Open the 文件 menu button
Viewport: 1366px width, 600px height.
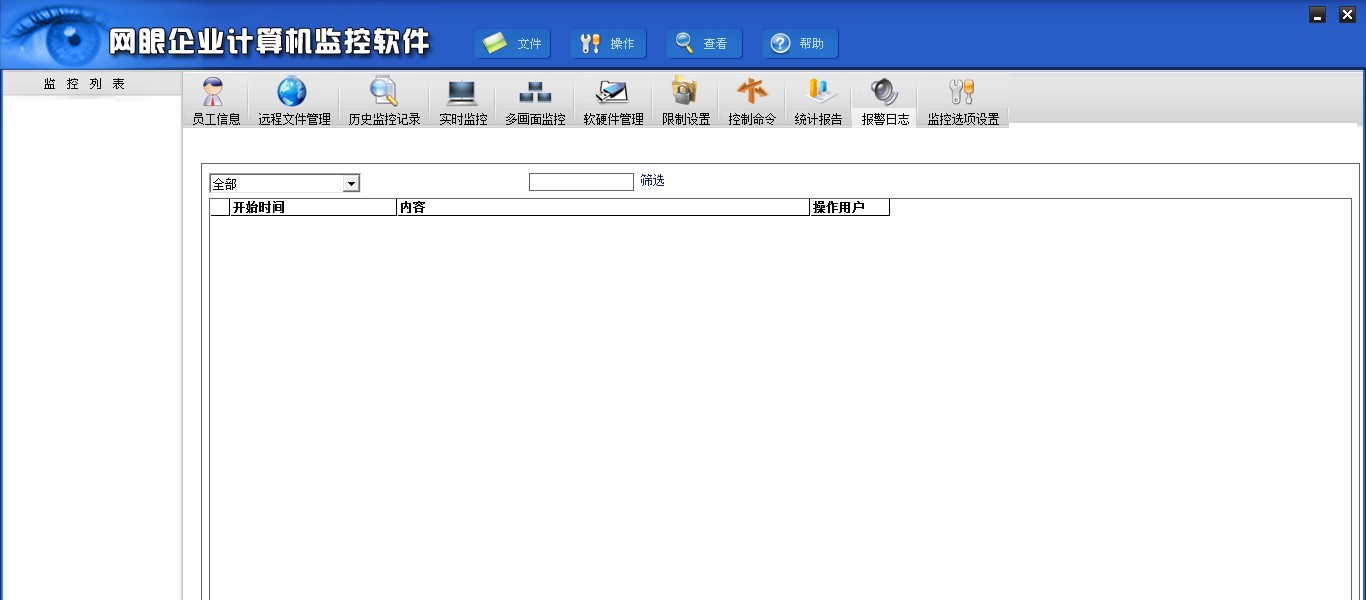click(x=513, y=44)
